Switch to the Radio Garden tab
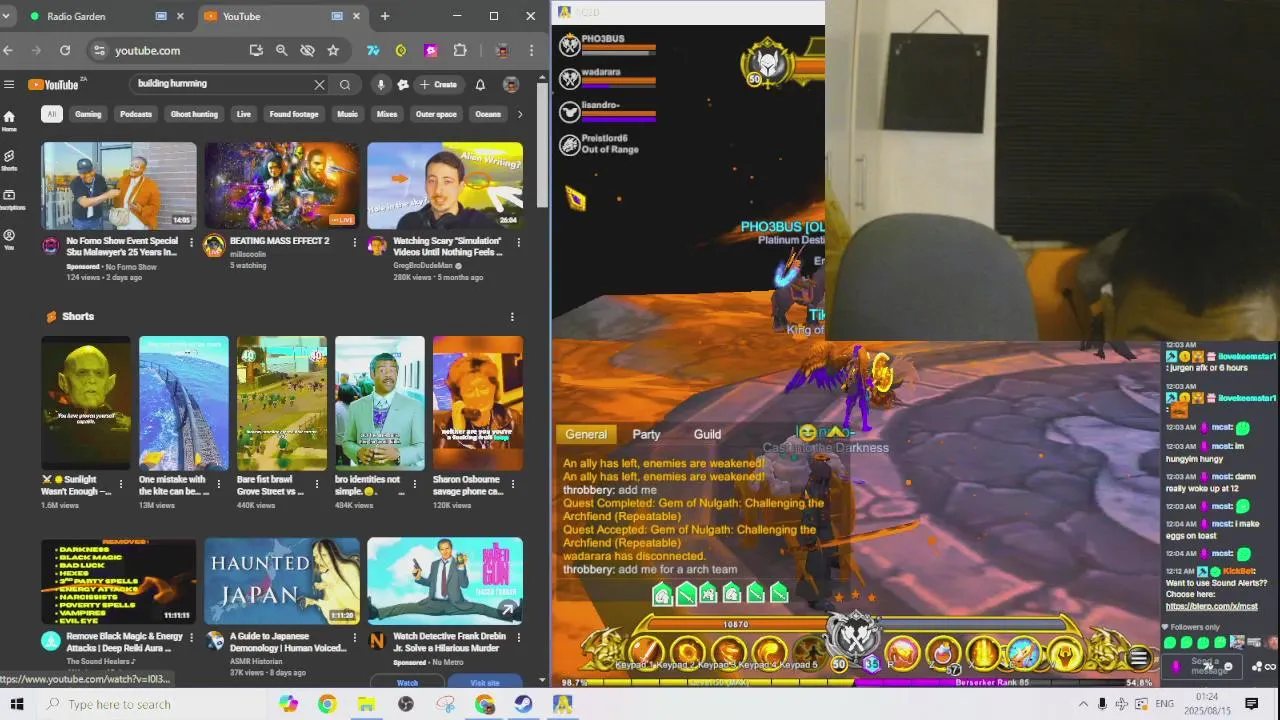This screenshot has height=720, width=1280. [108, 16]
